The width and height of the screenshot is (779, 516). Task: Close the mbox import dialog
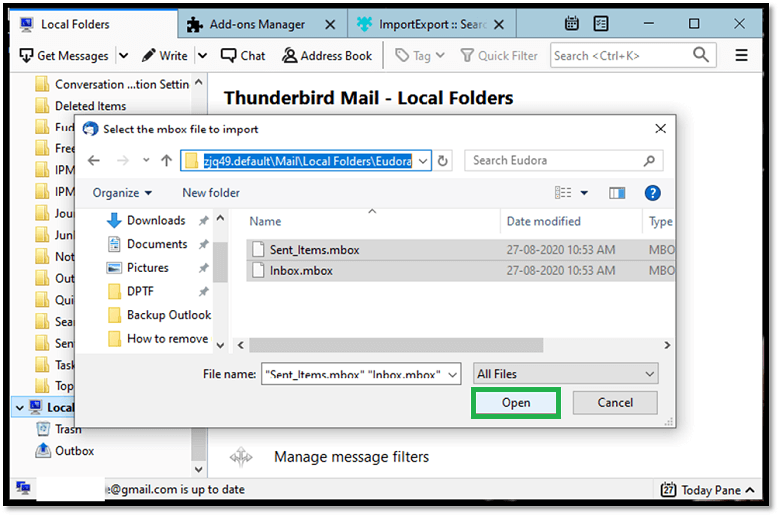(660, 129)
